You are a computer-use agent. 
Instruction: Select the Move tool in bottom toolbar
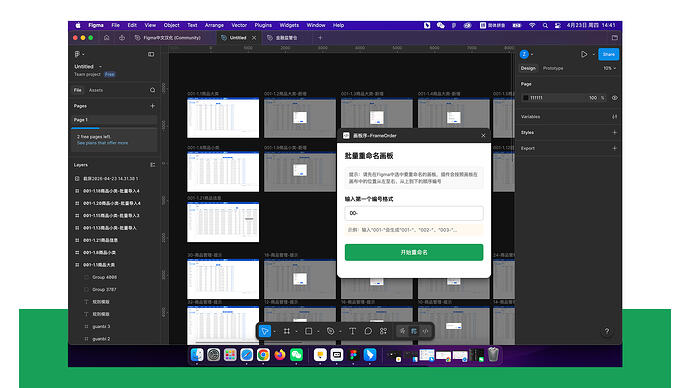pos(265,331)
